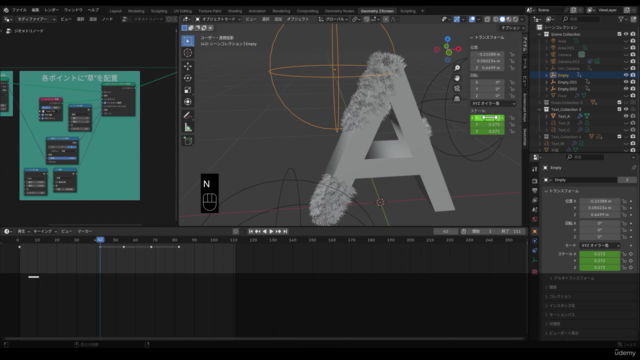Click the Scale Y field in properties panel
This screenshot has height=360, width=640.
tap(600, 261)
